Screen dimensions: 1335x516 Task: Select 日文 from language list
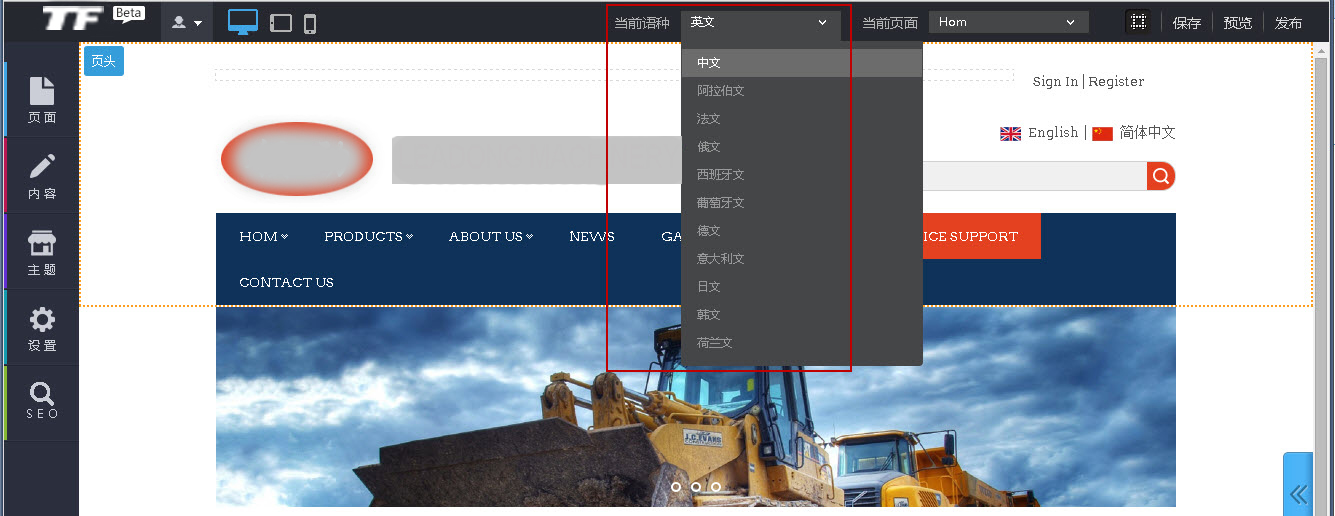click(709, 287)
